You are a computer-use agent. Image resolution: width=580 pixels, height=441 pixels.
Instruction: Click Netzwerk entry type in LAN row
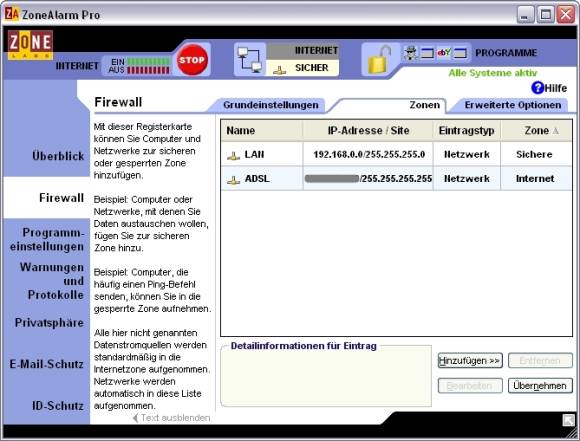[x=467, y=154]
